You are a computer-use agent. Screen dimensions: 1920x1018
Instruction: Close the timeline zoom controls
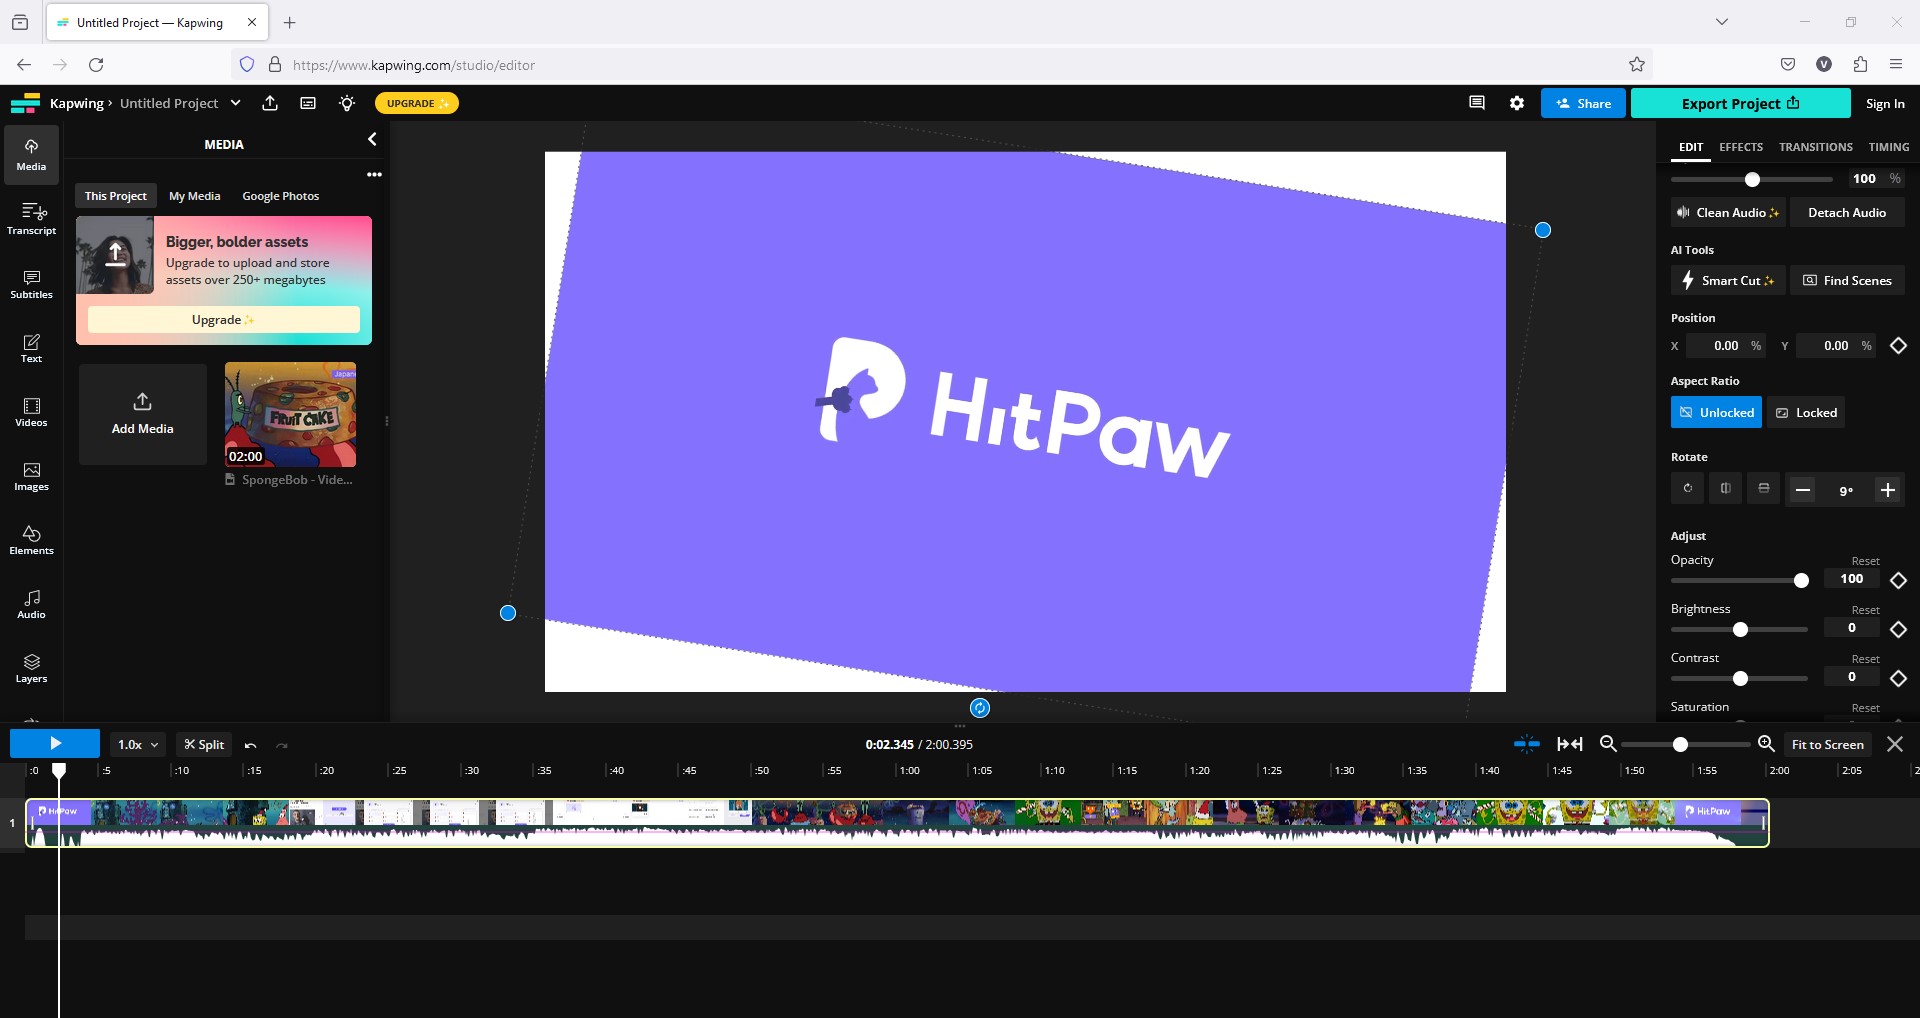(x=1895, y=744)
